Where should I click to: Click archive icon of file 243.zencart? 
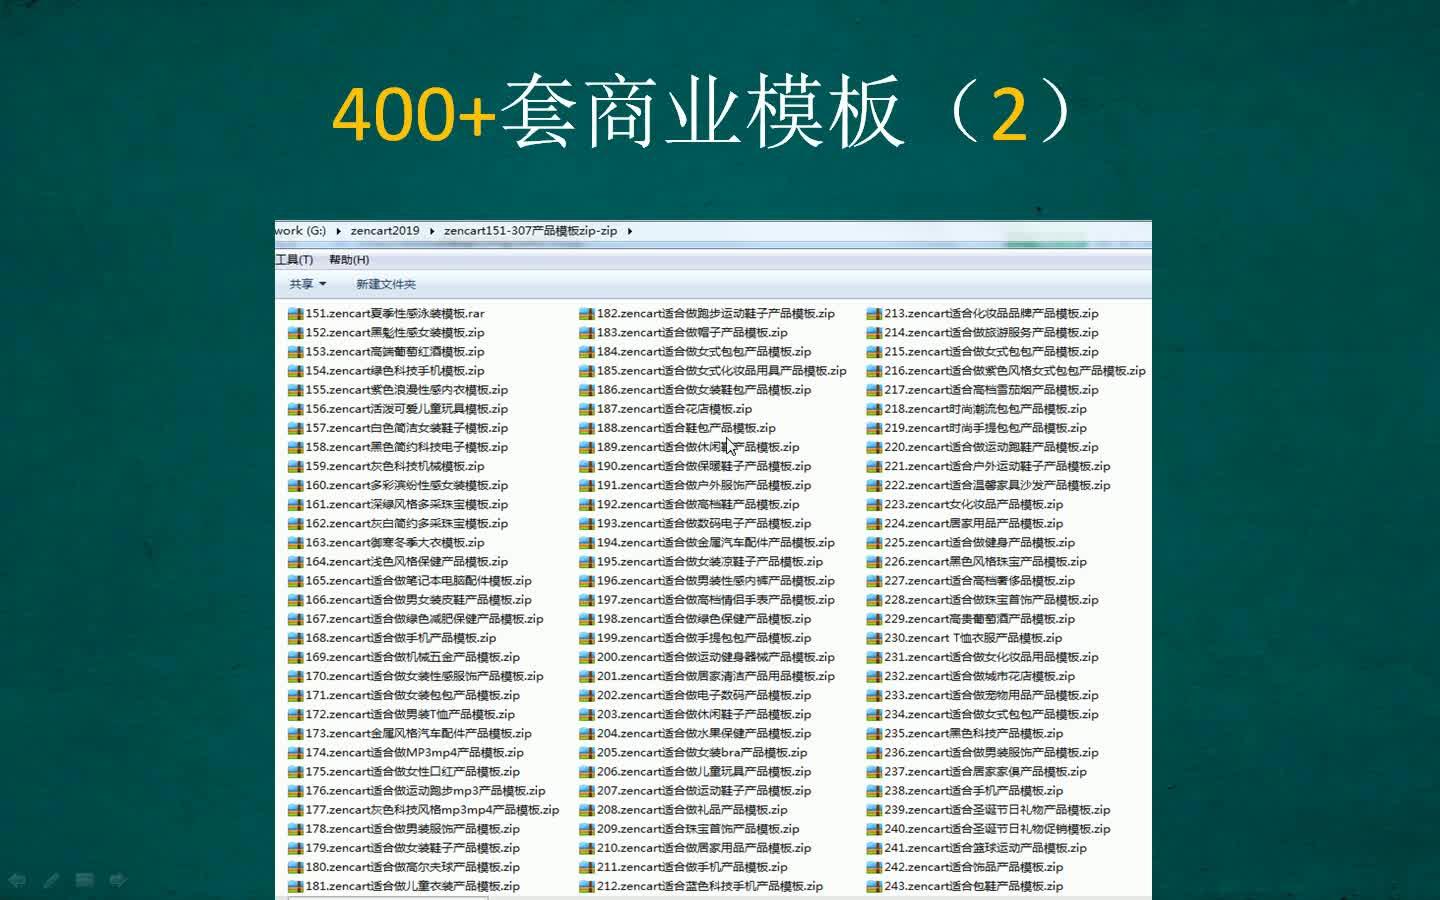click(x=874, y=886)
